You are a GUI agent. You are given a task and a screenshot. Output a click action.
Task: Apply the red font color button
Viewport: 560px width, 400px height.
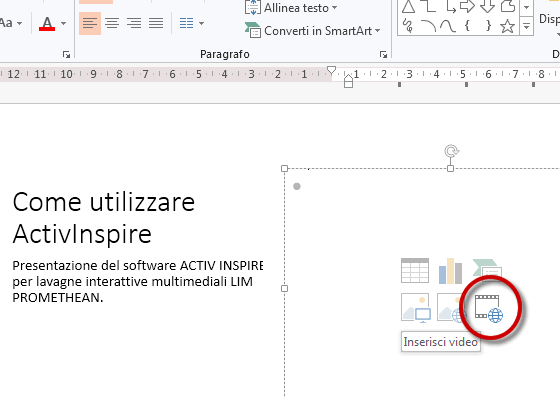(47, 24)
